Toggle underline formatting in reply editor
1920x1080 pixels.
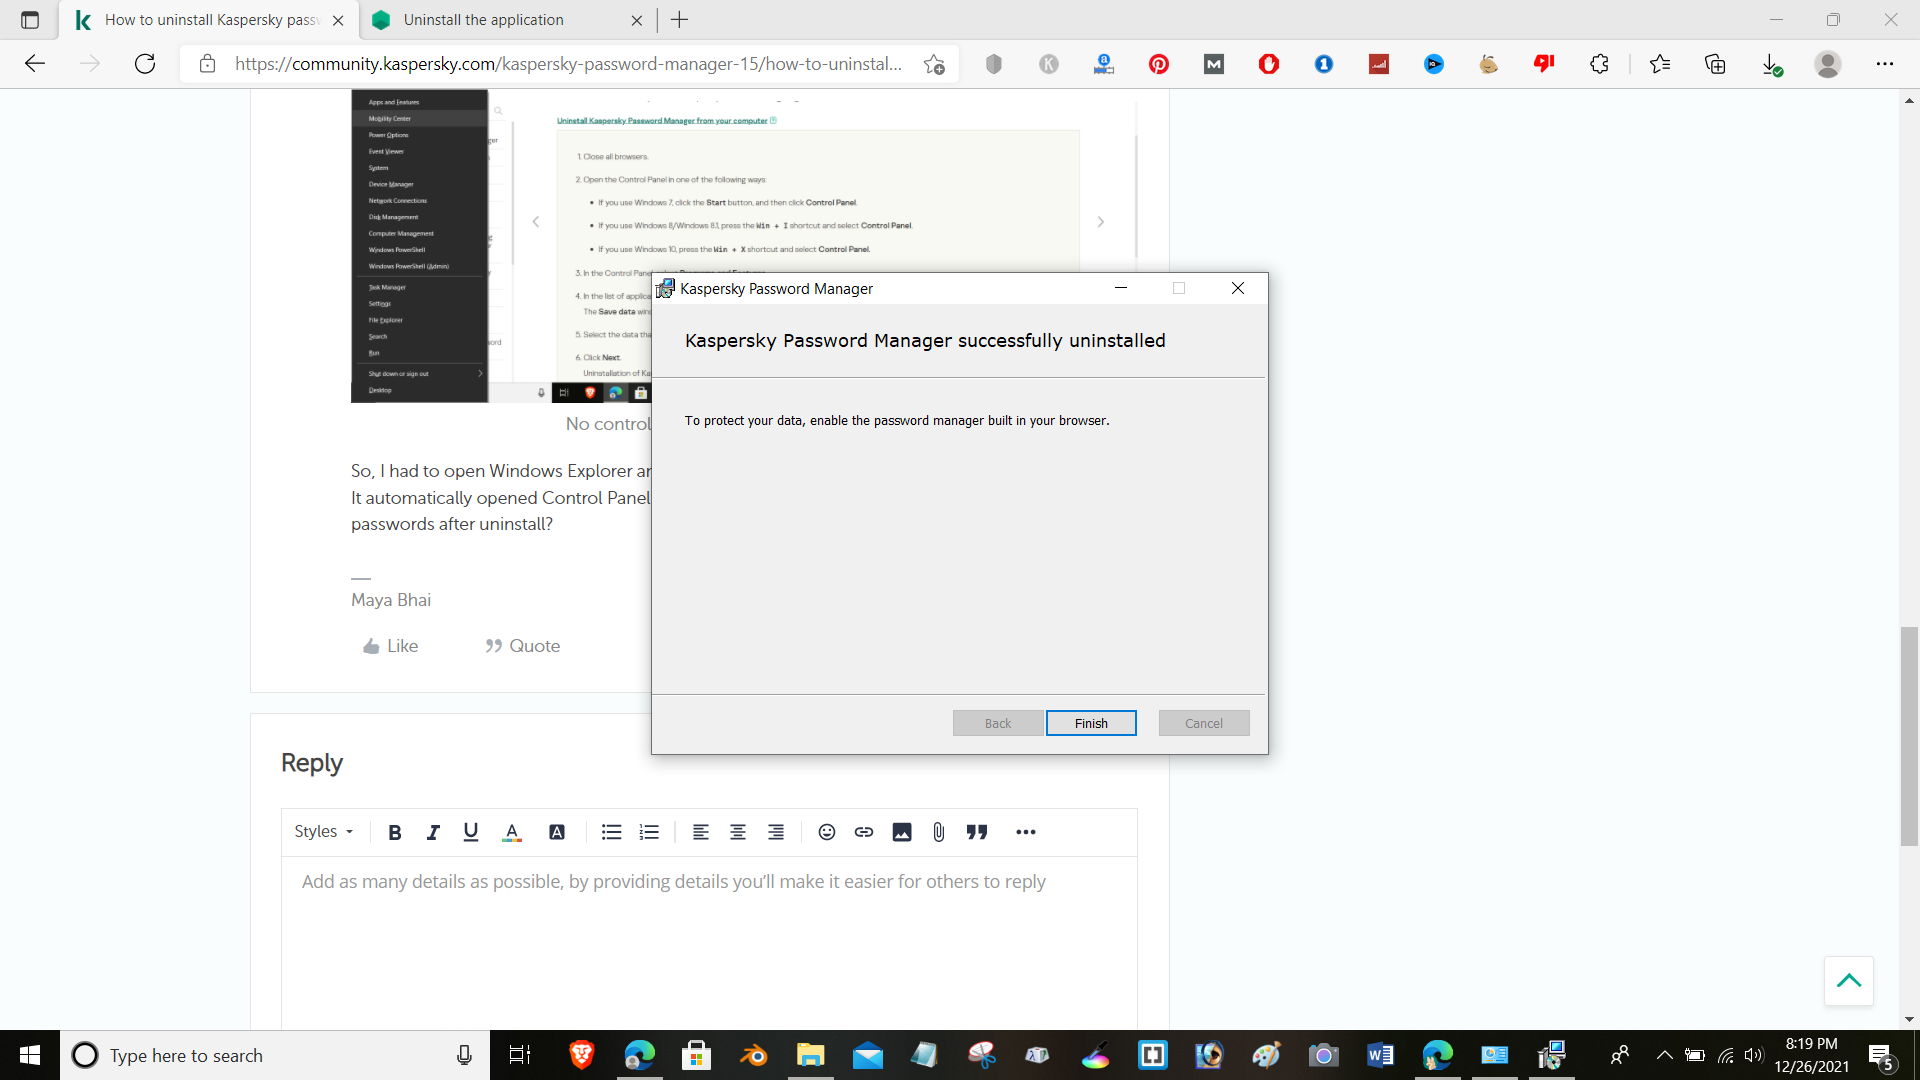coord(471,832)
